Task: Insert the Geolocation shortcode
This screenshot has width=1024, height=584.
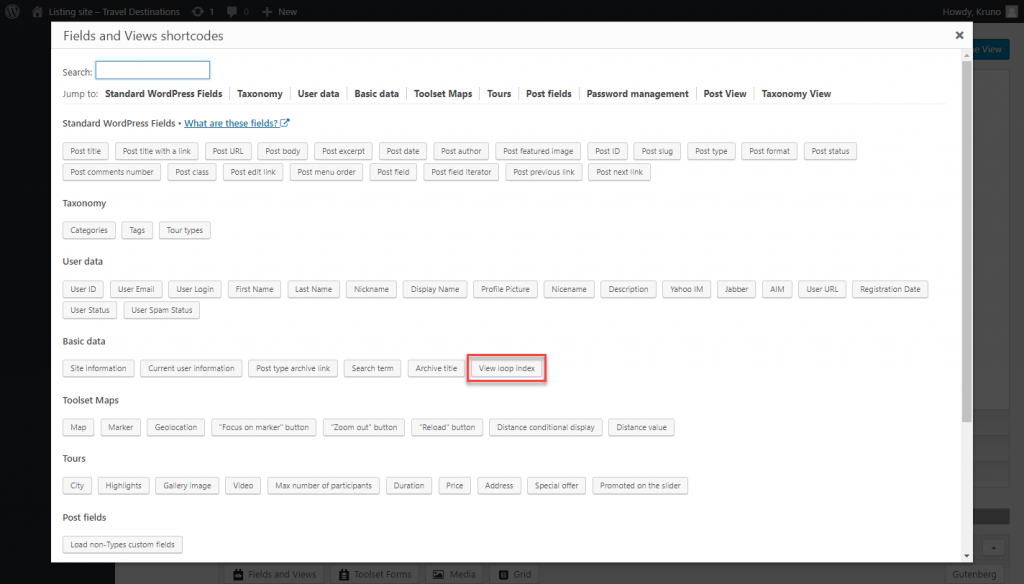Action: 176,427
